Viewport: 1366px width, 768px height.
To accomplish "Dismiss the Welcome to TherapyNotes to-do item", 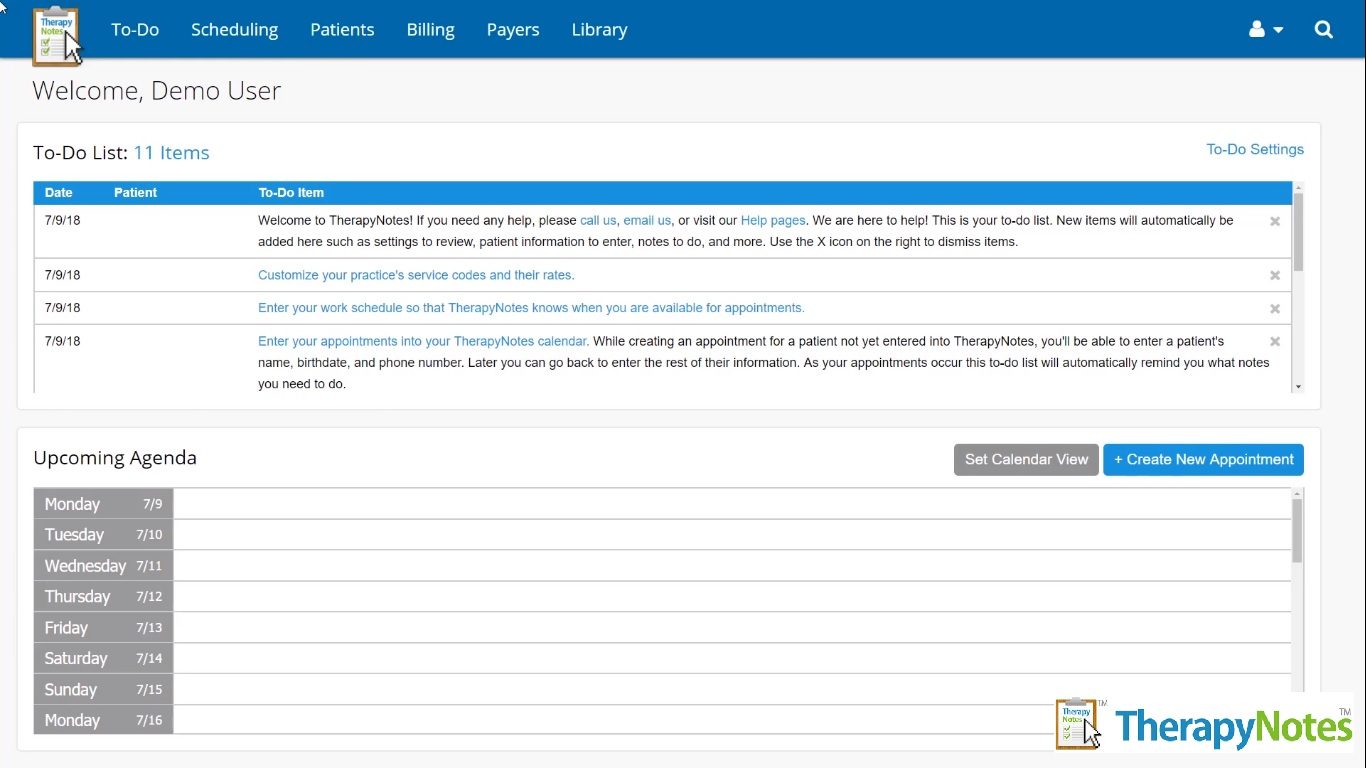I will pos(1275,222).
